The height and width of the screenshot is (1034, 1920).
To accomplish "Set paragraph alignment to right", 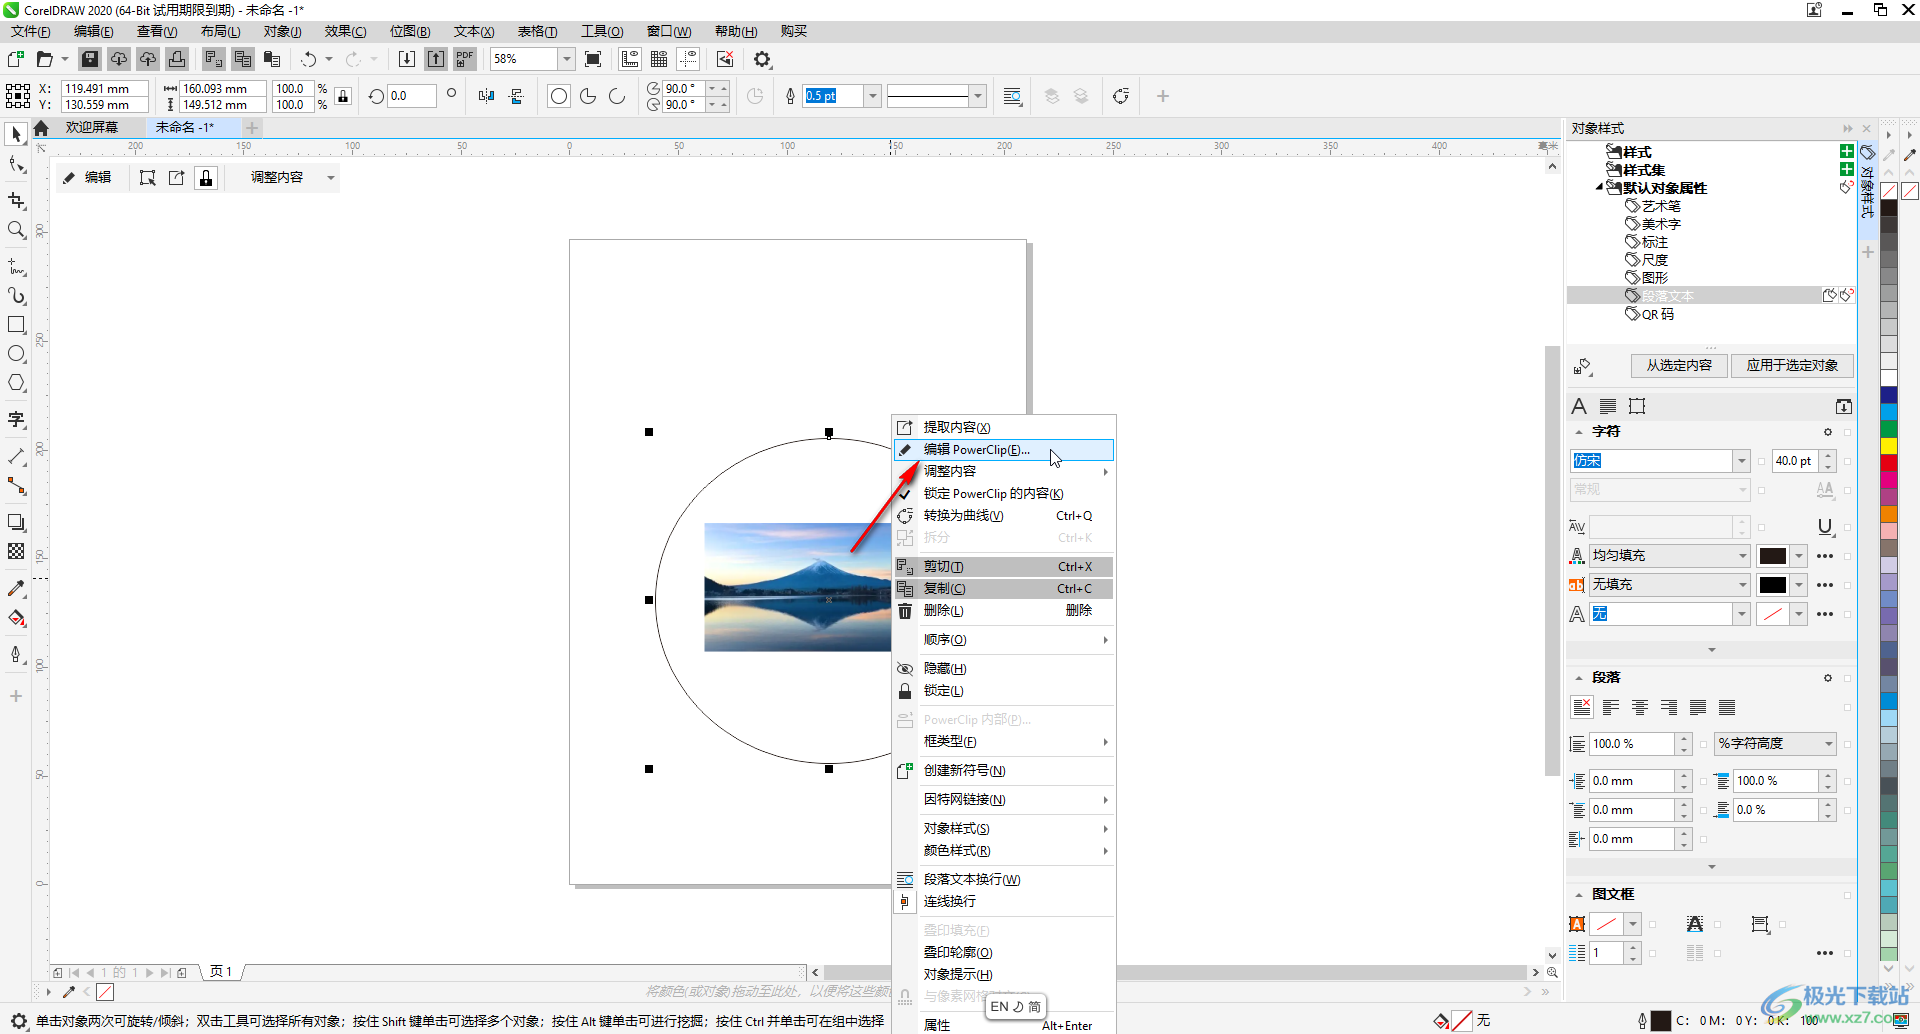I will point(1669,707).
